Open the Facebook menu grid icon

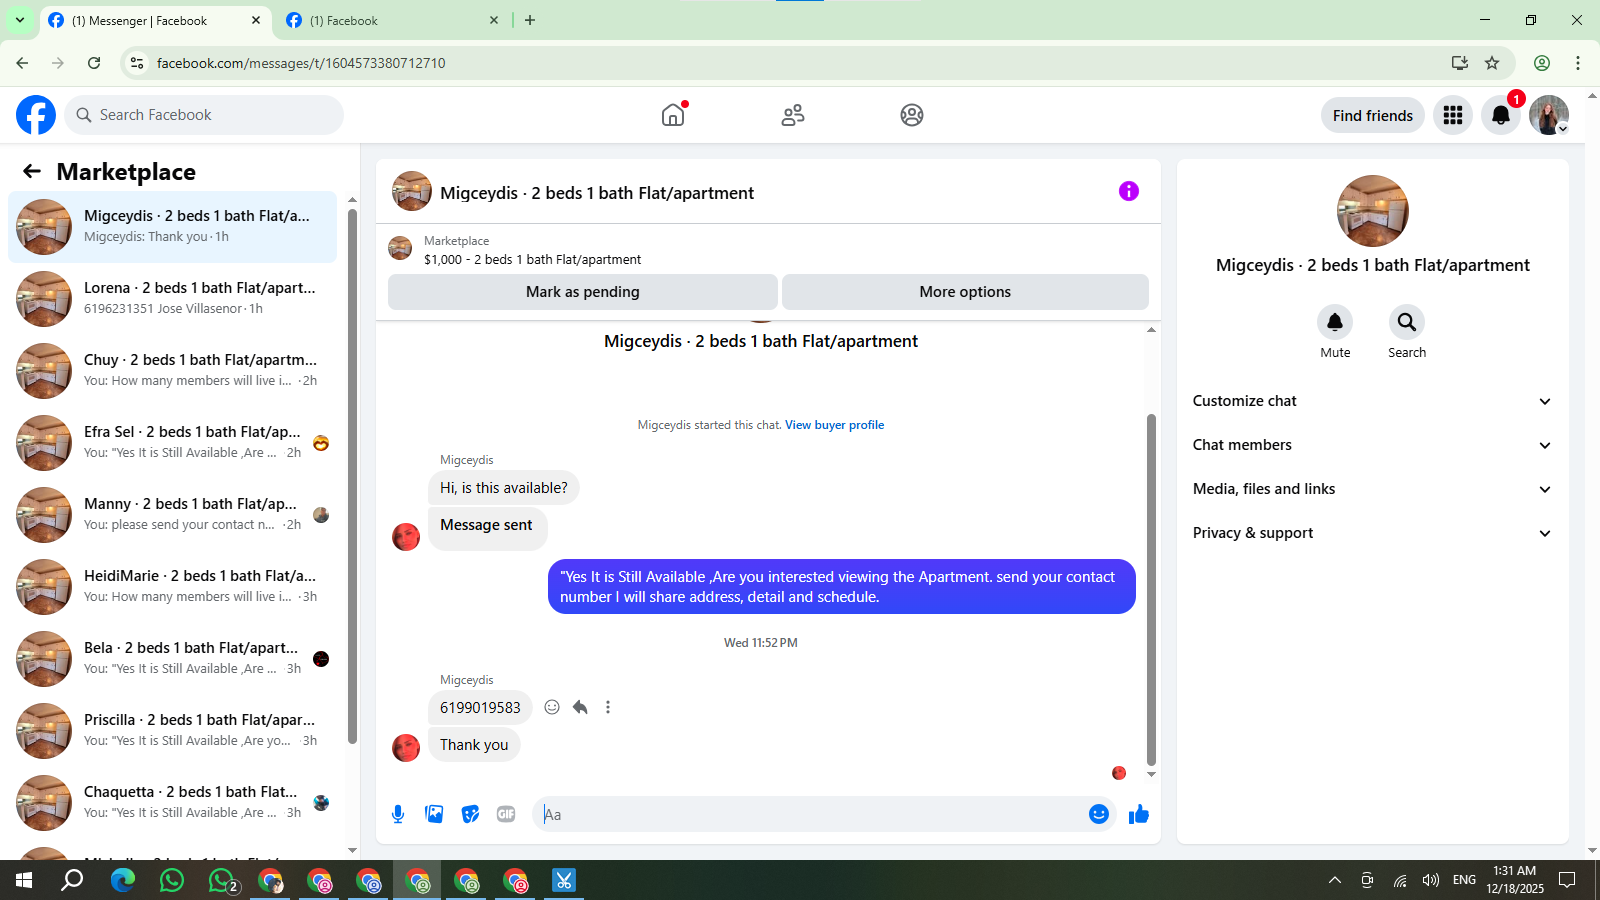point(1453,115)
